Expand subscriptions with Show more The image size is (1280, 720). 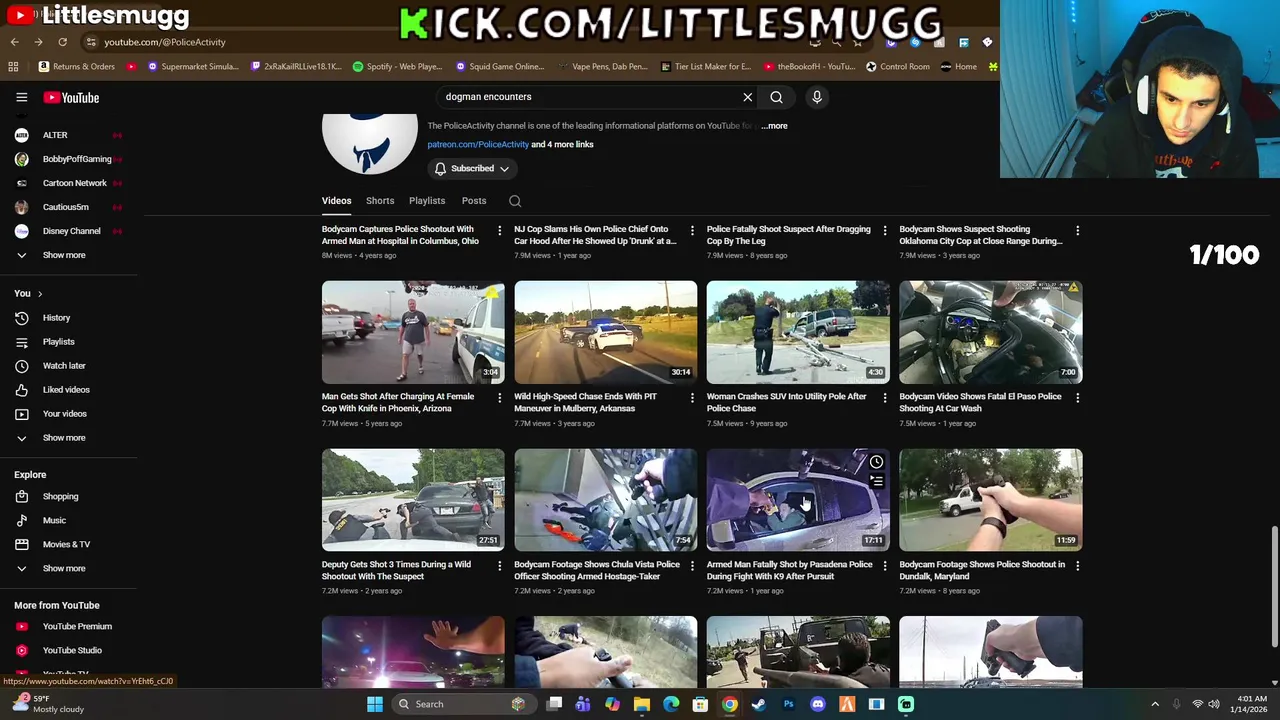64,255
